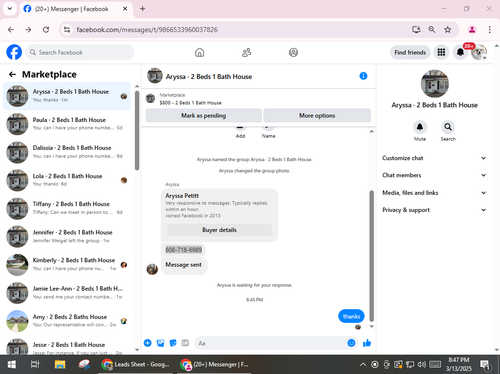Reload the page in browser

[46, 30]
